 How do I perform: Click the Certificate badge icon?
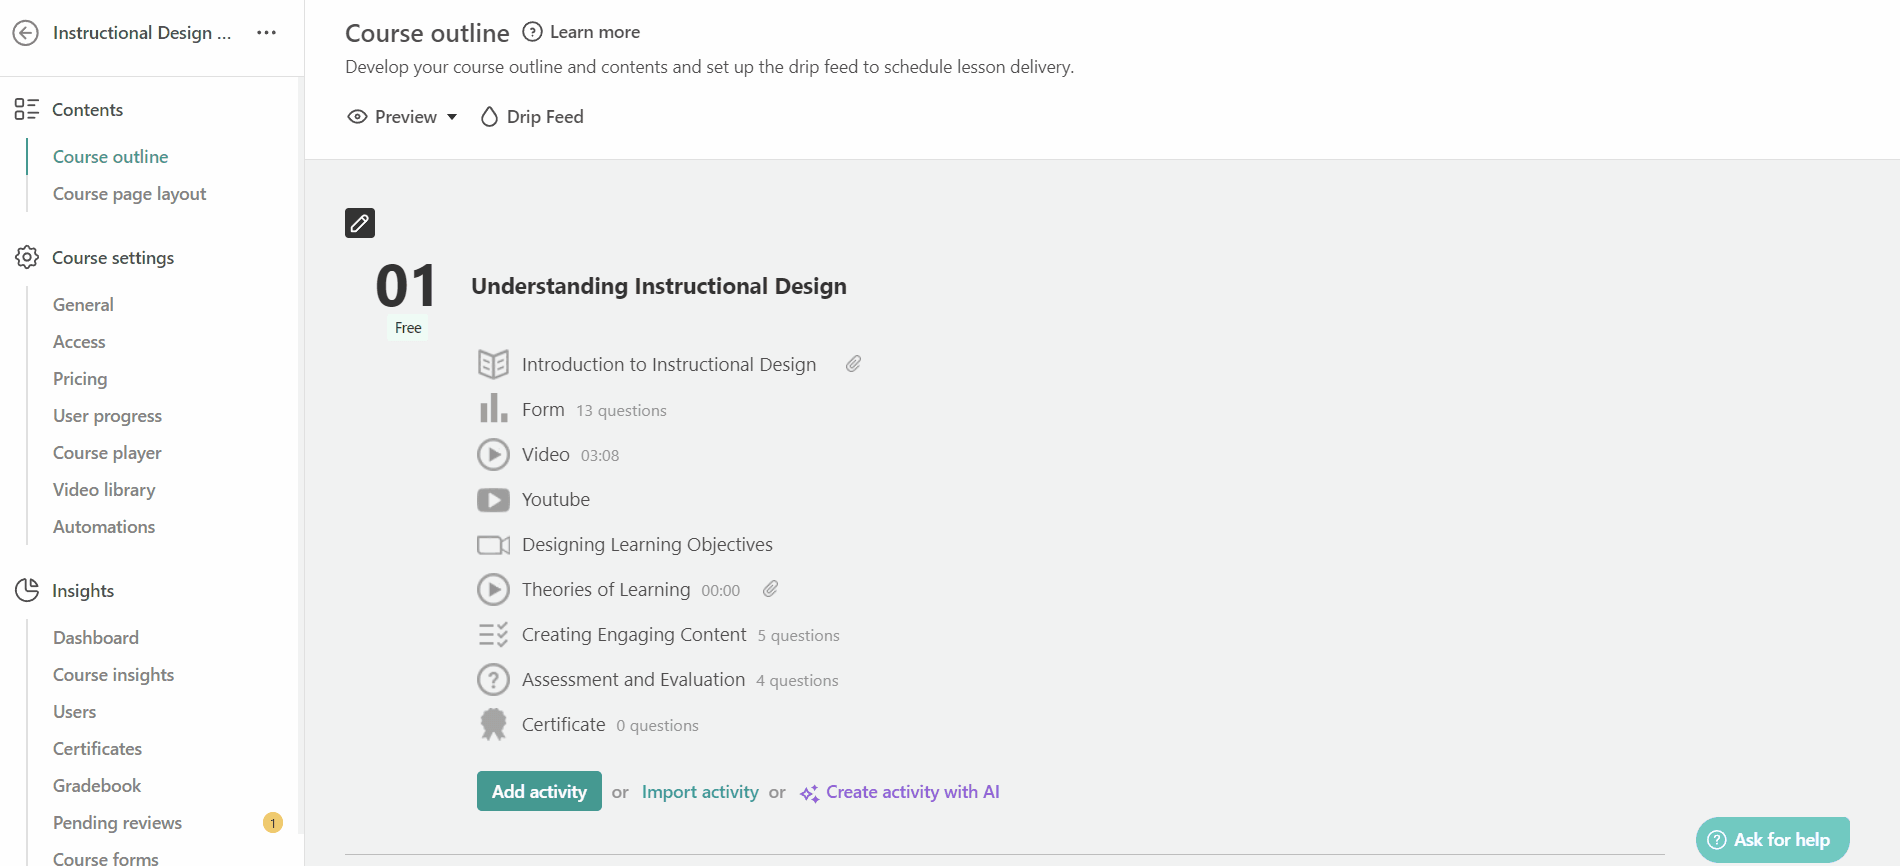point(493,724)
